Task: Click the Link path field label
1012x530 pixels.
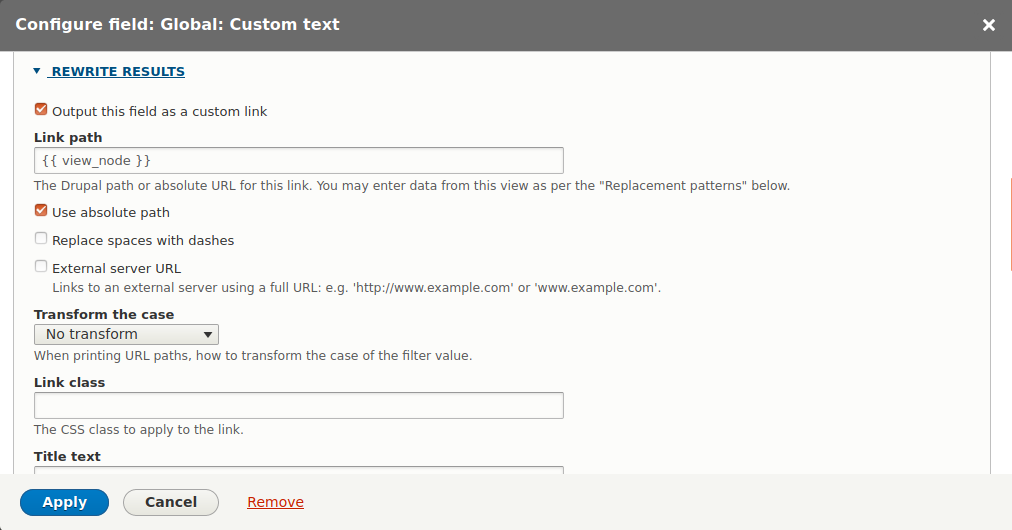Action: [x=68, y=137]
